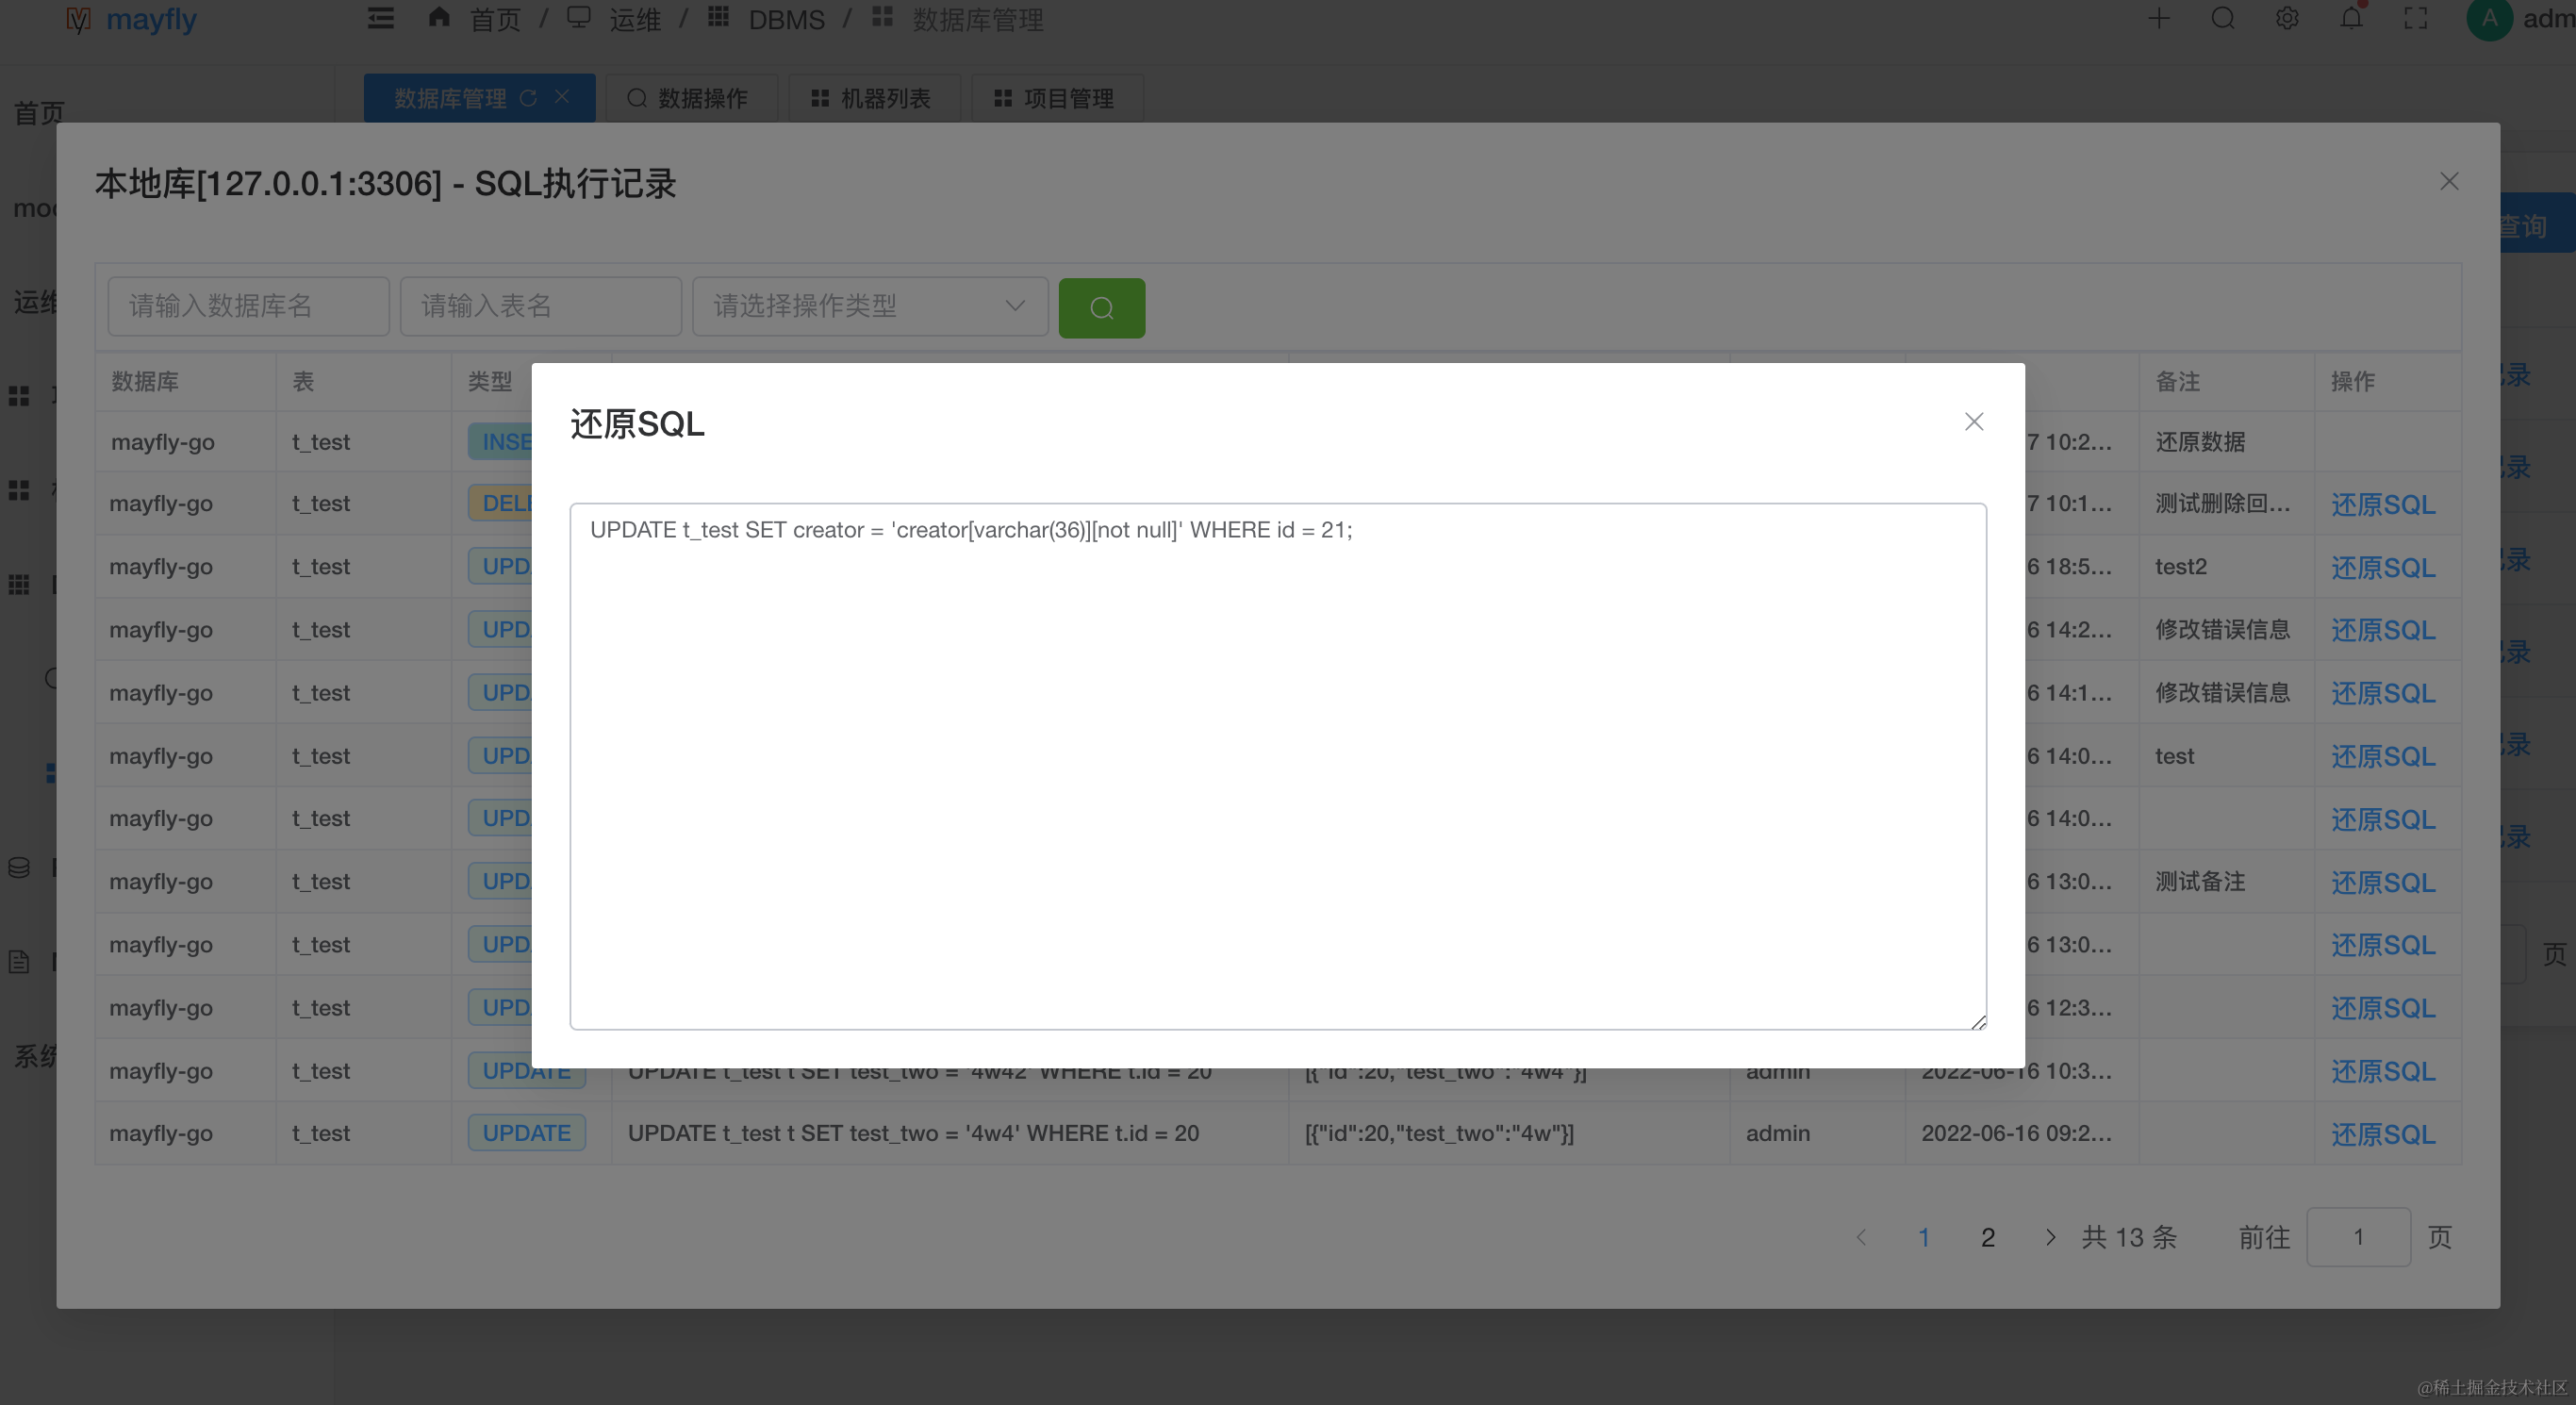Click the previous page arrow

[x=1860, y=1238]
